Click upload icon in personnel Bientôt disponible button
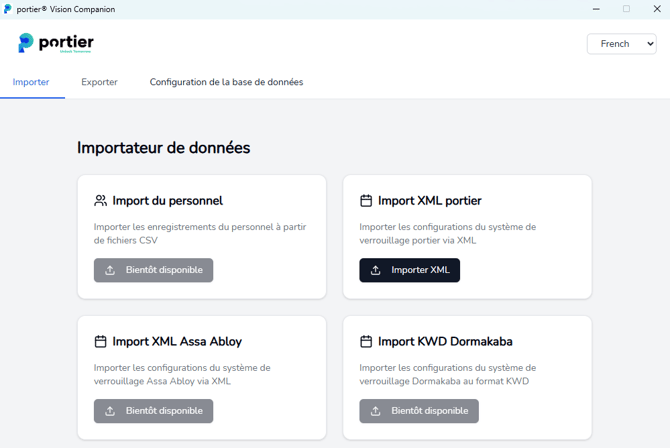The image size is (670, 448). pyautogui.click(x=110, y=270)
